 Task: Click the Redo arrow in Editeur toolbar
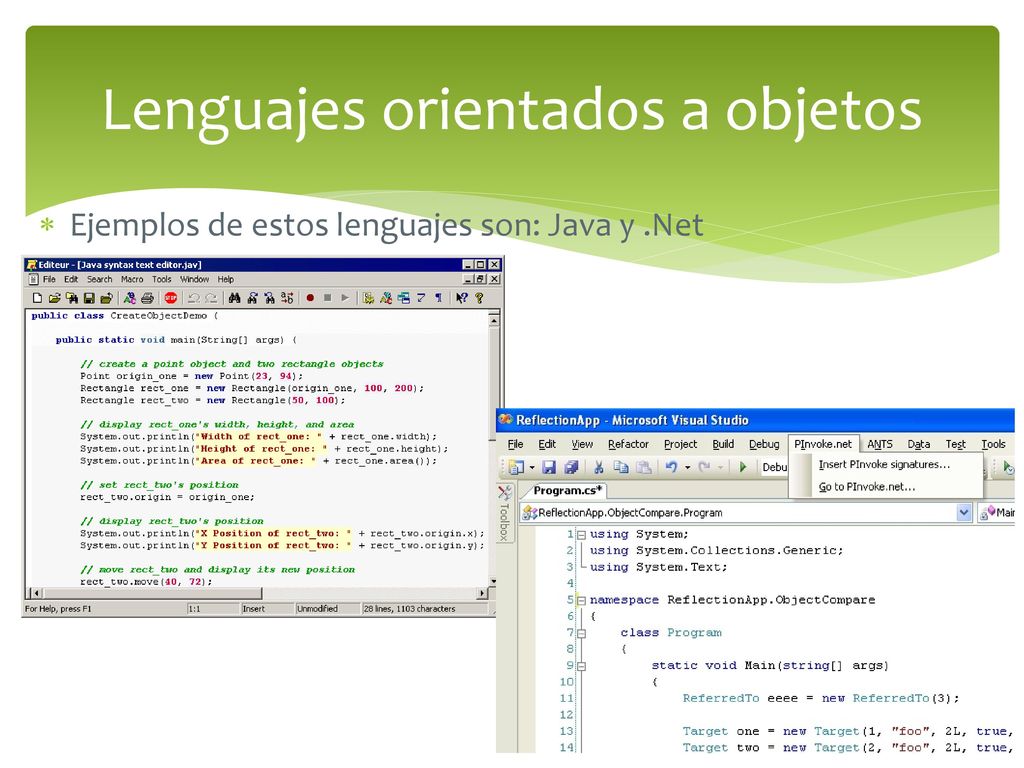pos(210,298)
